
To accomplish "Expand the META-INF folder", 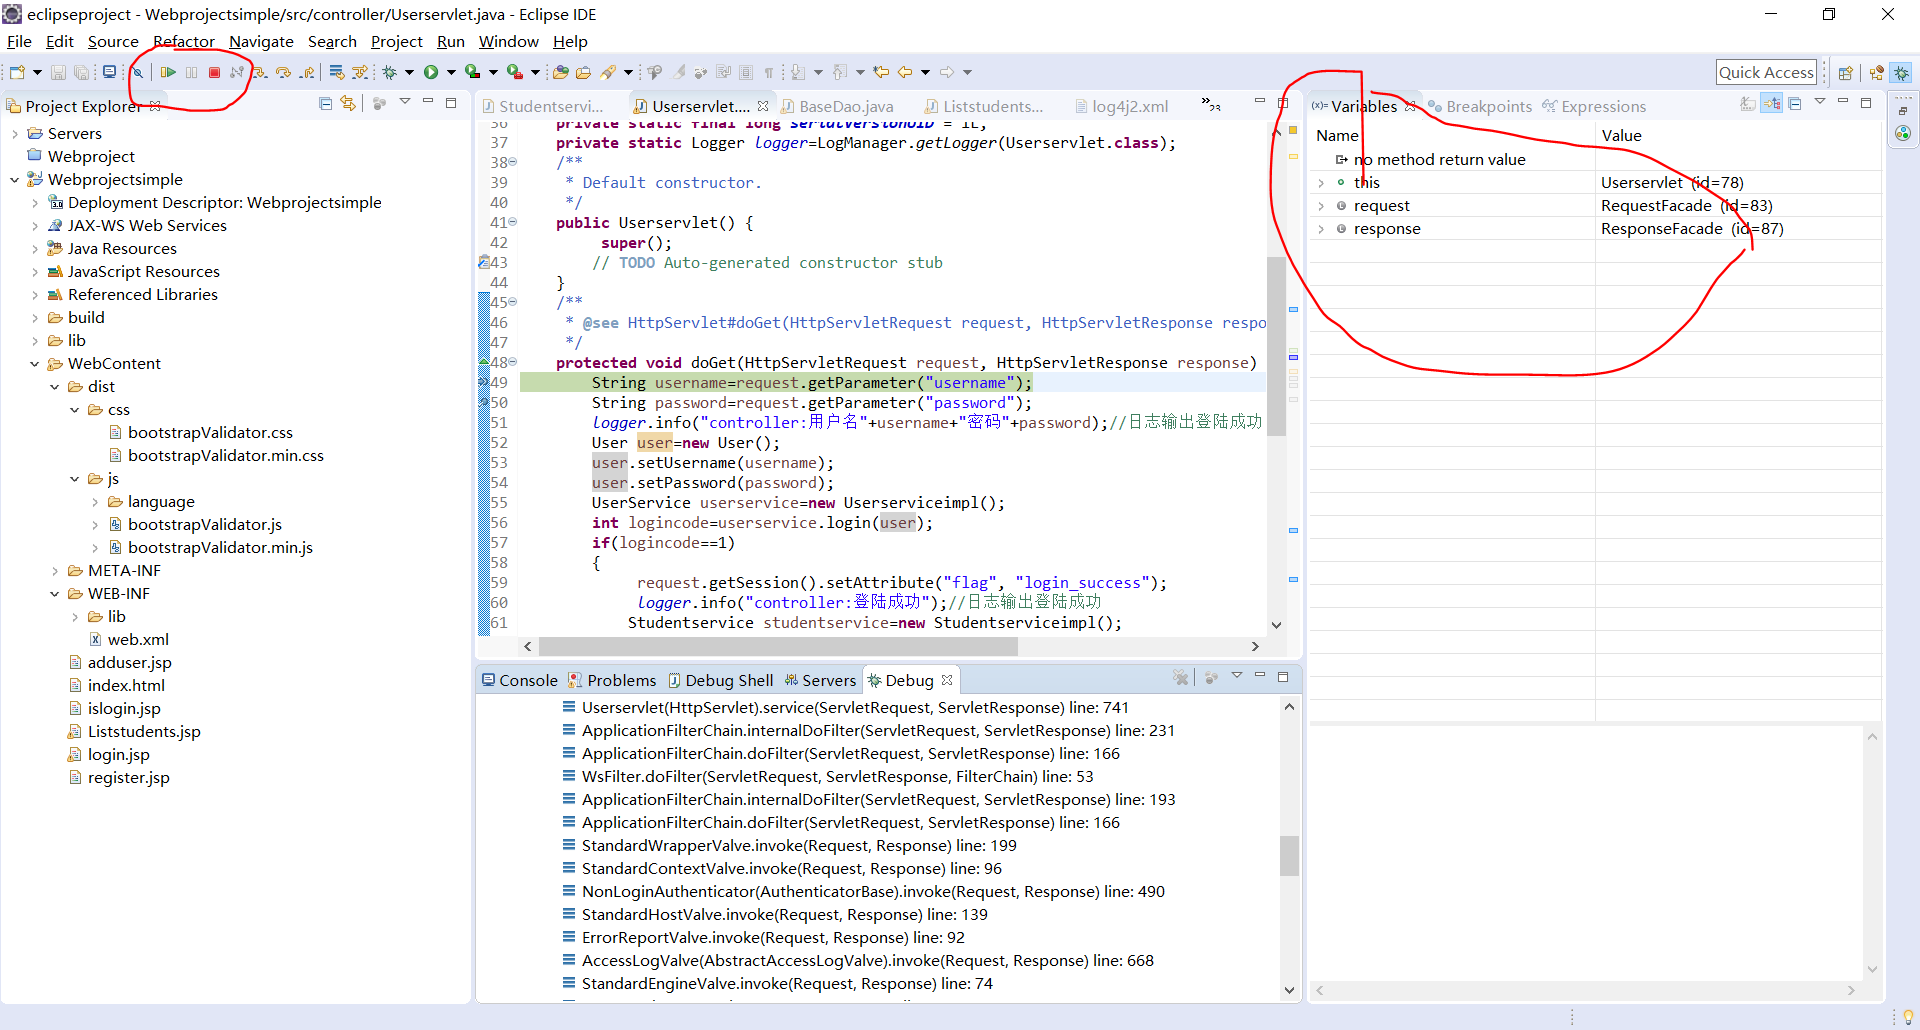I will (54, 571).
